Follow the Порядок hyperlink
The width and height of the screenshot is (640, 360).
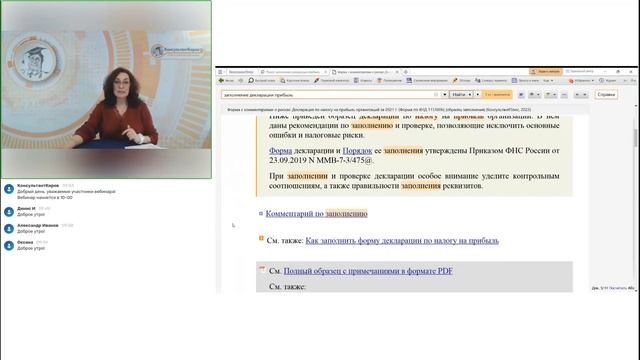[357, 151]
